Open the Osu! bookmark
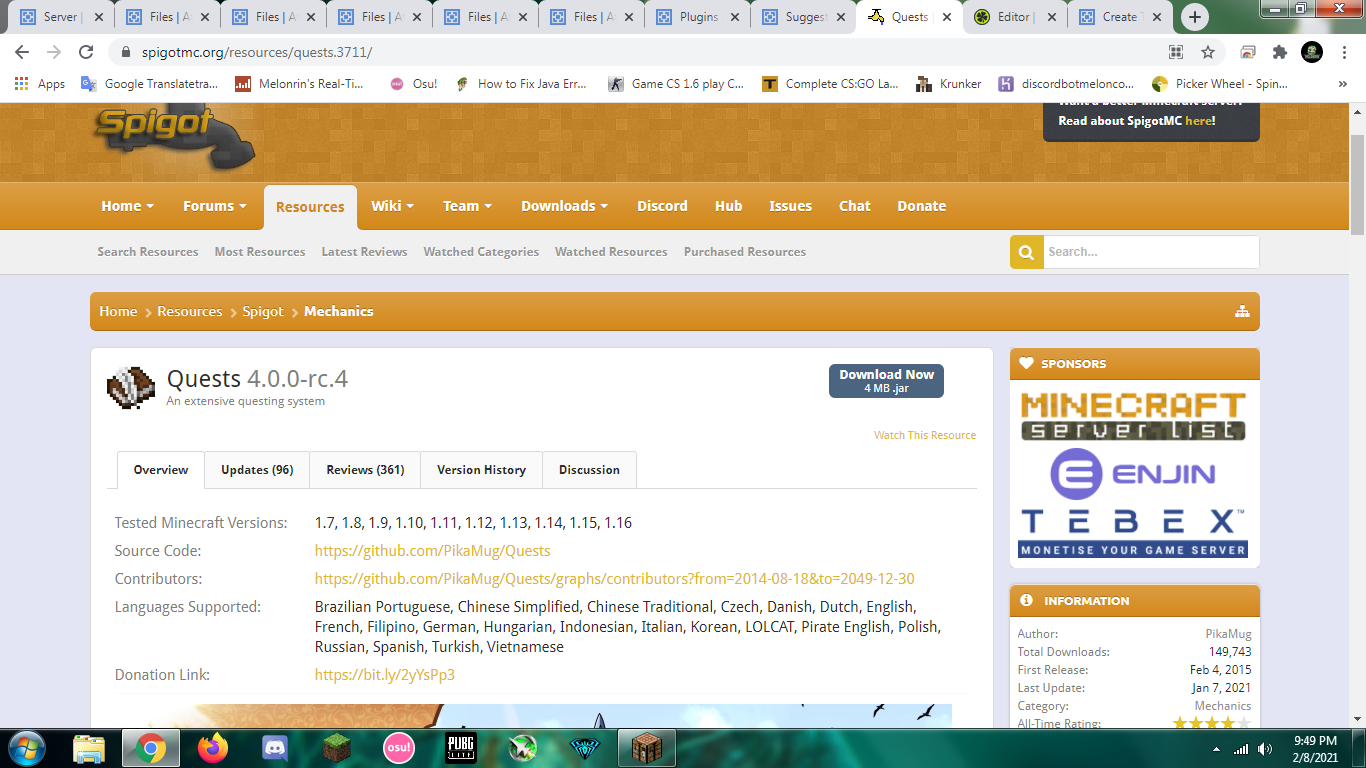Screen dimensions: 1366x768 pyautogui.click(x=413, y=84)
